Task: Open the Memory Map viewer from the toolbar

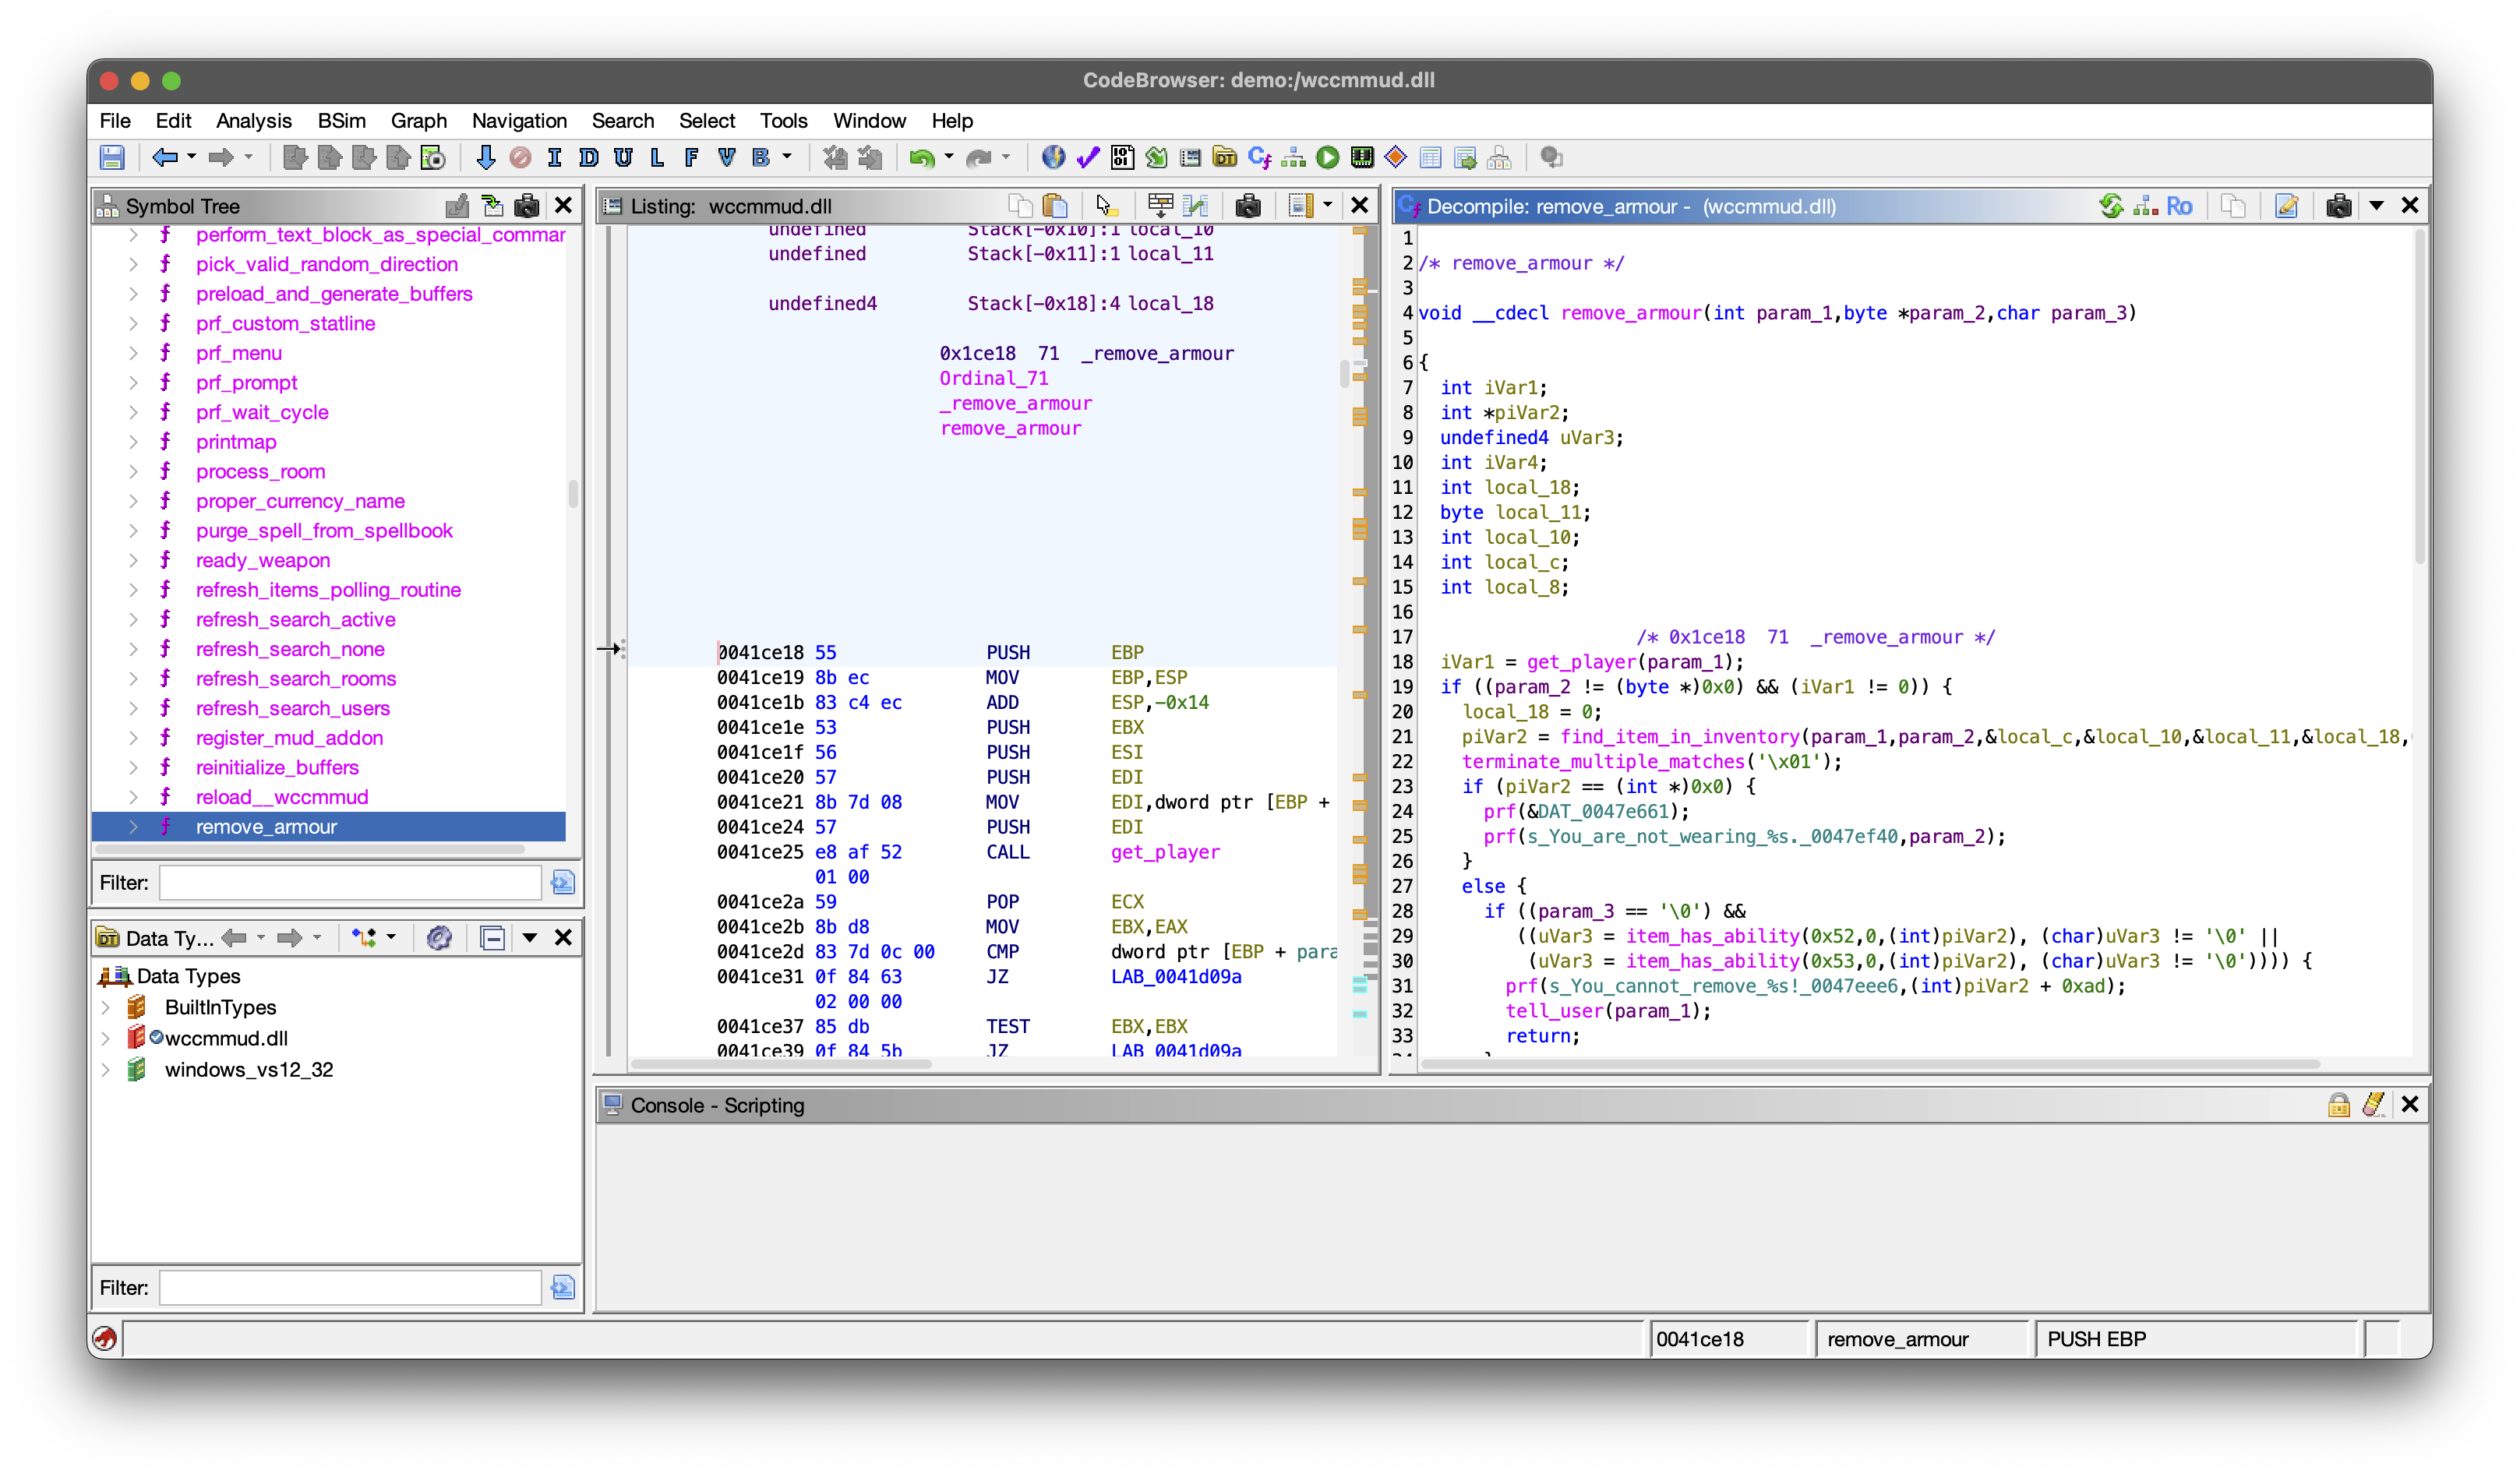Action: 1361,157
